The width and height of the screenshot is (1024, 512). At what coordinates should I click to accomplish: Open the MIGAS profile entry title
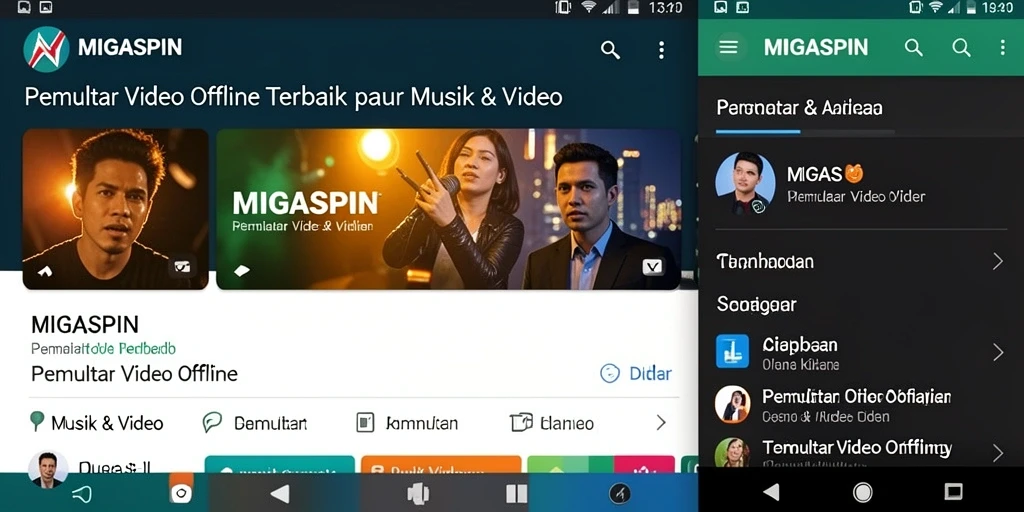point(825,174)
